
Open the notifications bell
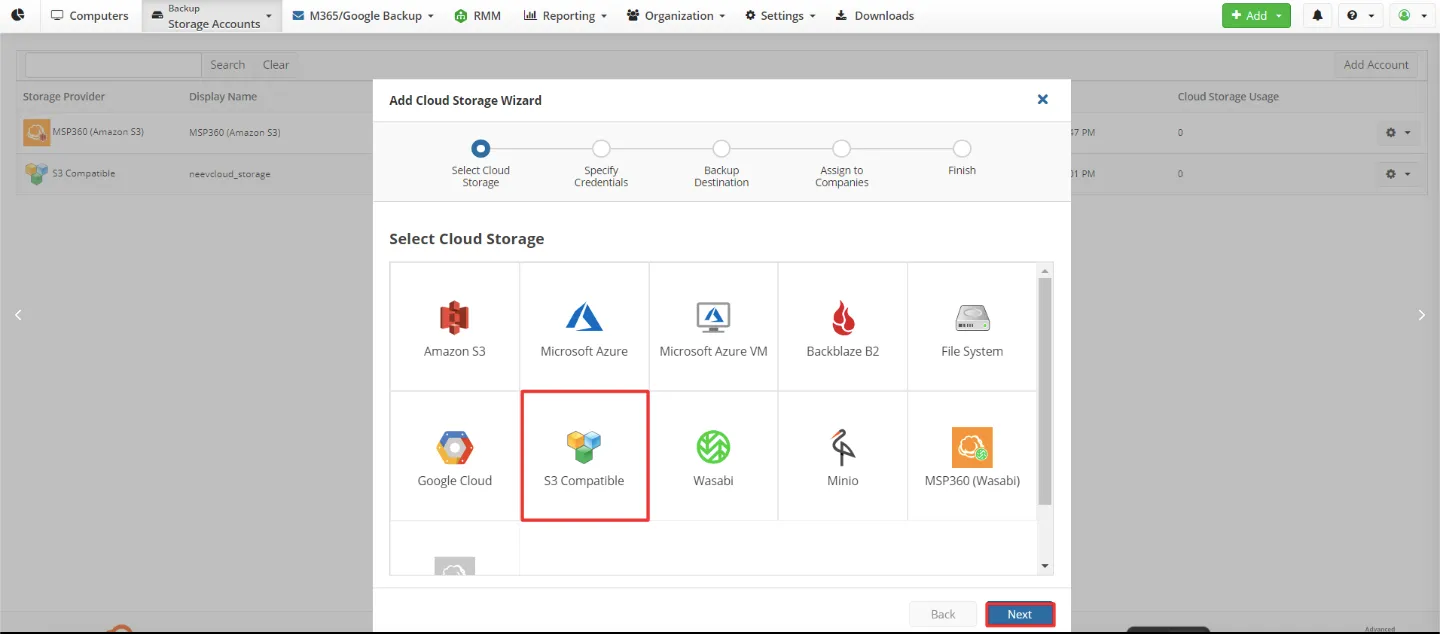pyautogui.click(x=1318, y=15)
